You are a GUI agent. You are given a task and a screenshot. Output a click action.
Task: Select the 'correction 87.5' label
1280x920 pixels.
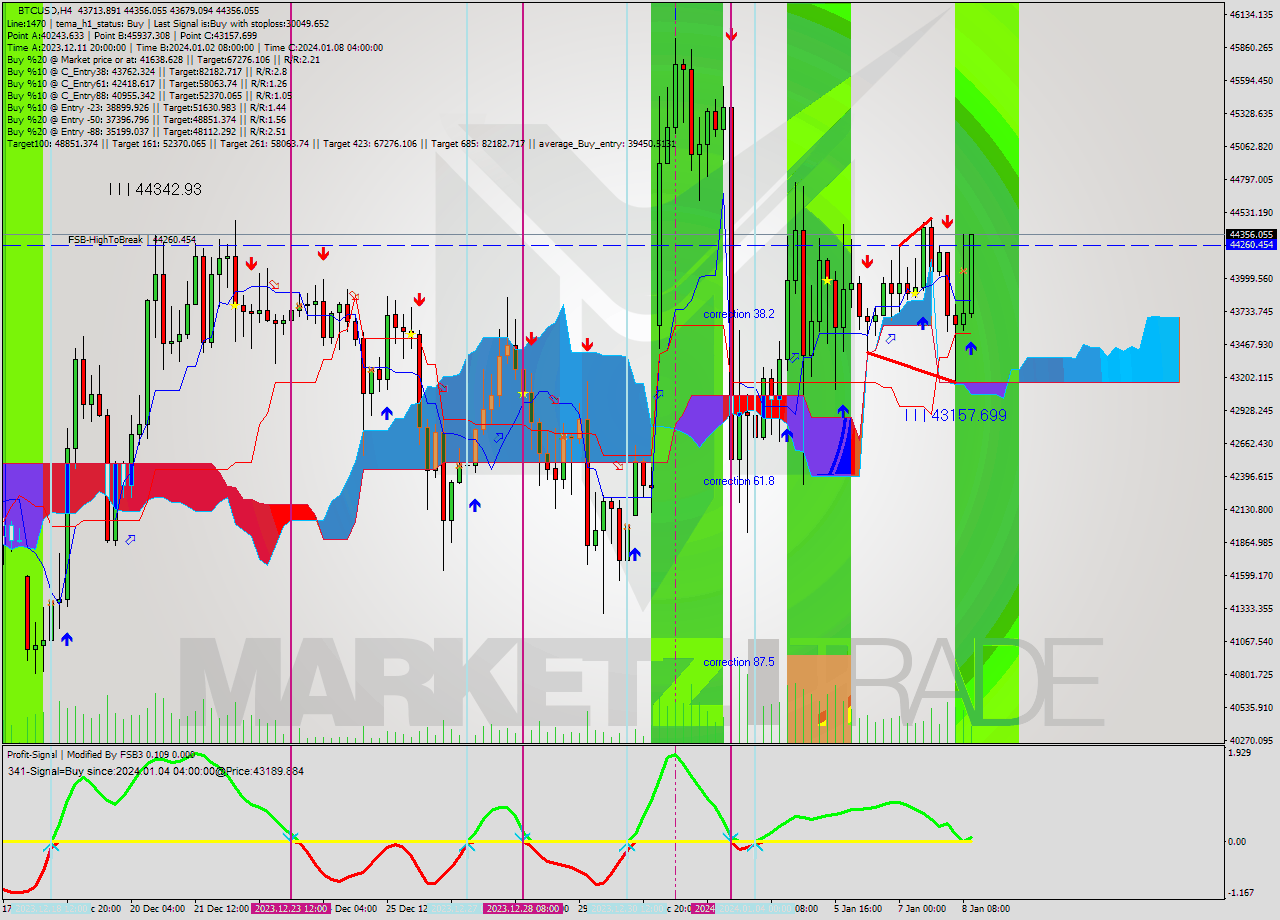pos(739,662)
